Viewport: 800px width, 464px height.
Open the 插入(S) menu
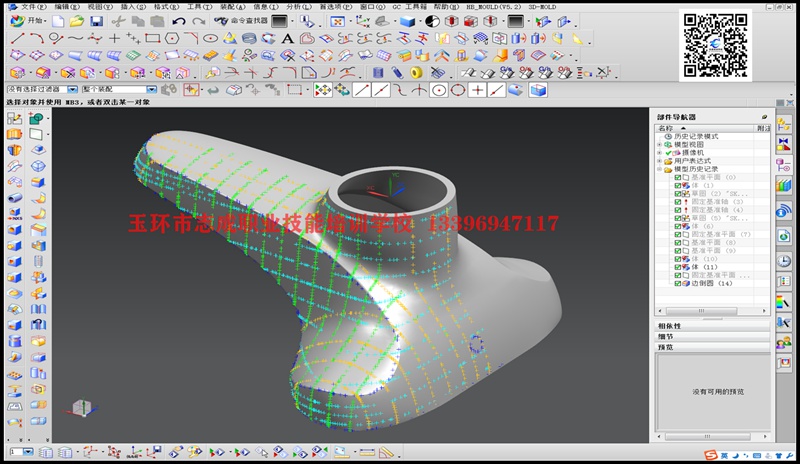coord(133,7)
